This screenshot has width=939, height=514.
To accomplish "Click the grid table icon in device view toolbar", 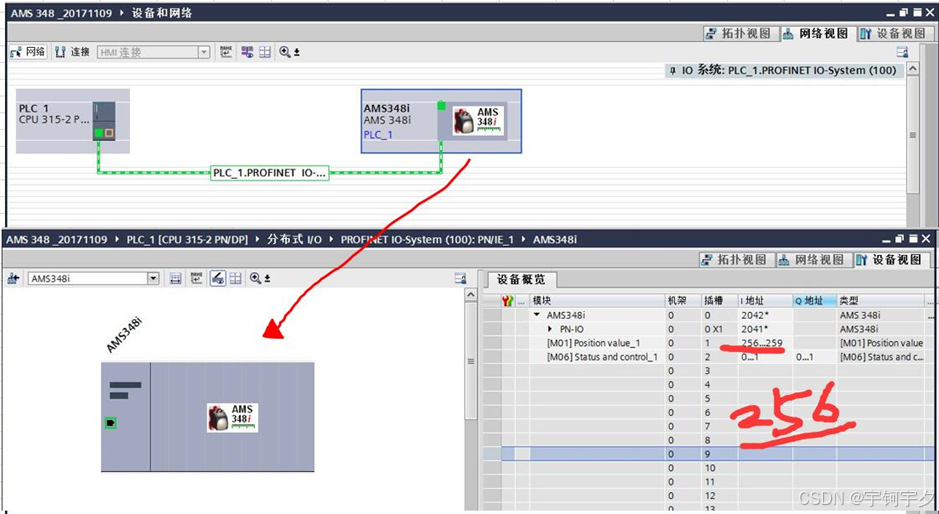I will (x=235, y=279).
